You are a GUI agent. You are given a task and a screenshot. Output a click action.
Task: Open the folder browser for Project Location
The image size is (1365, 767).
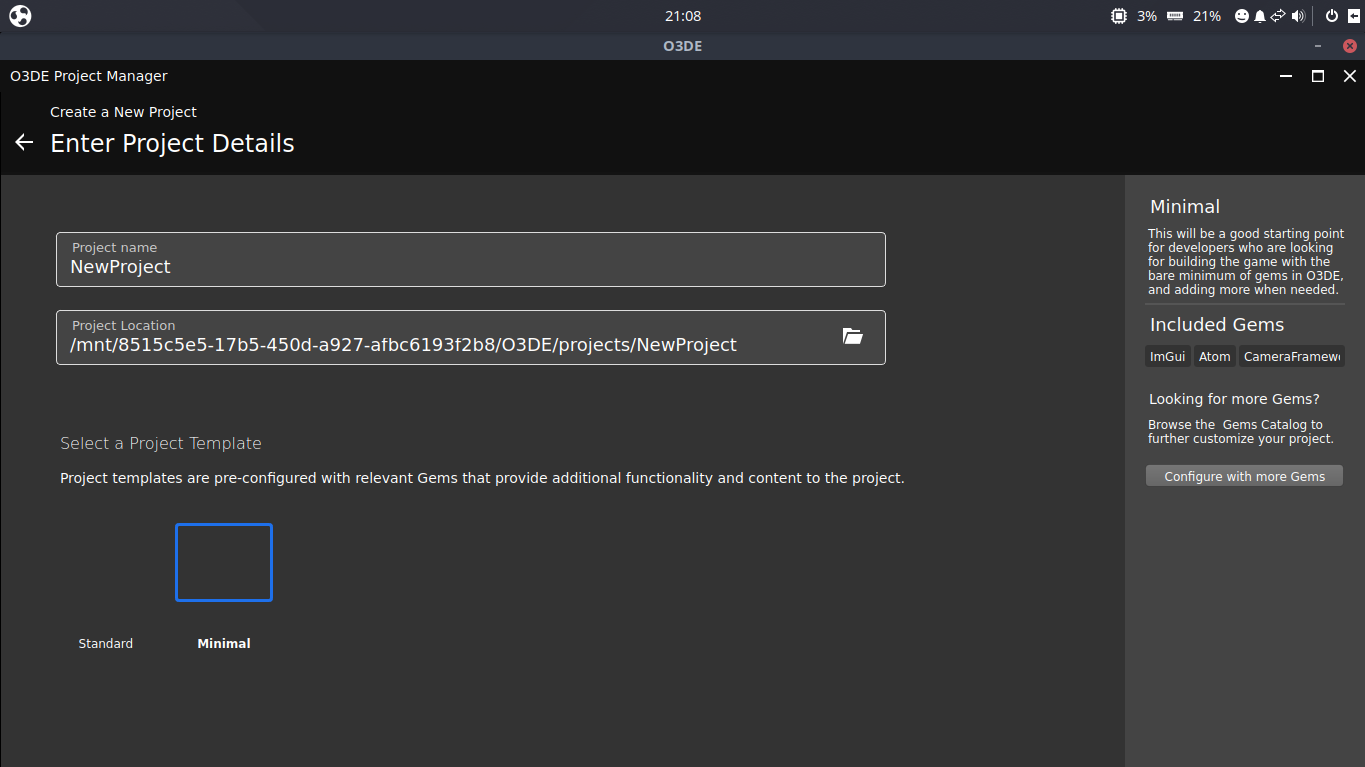point(852,337)
